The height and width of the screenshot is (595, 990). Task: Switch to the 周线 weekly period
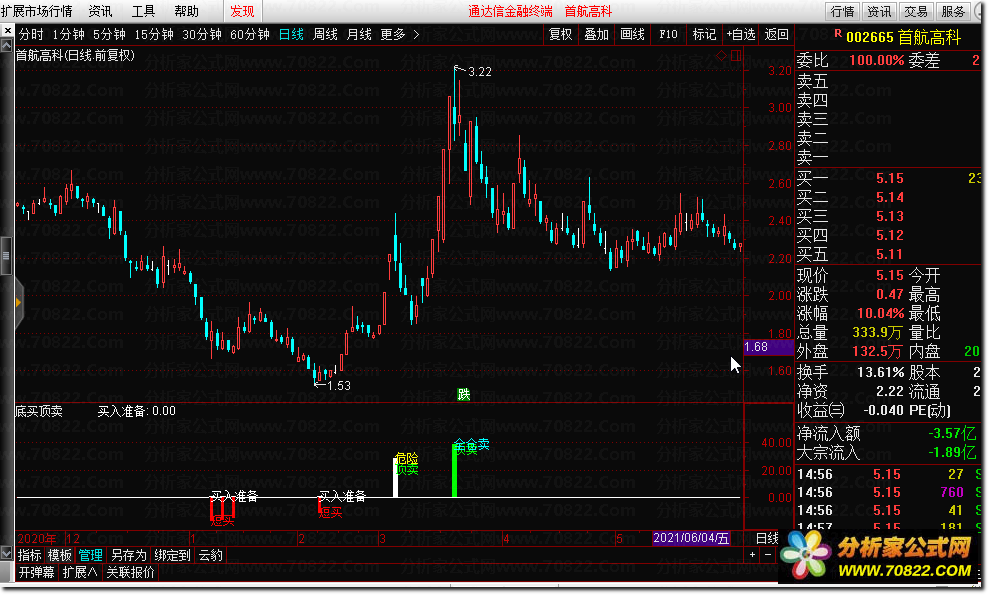(325, 34)
